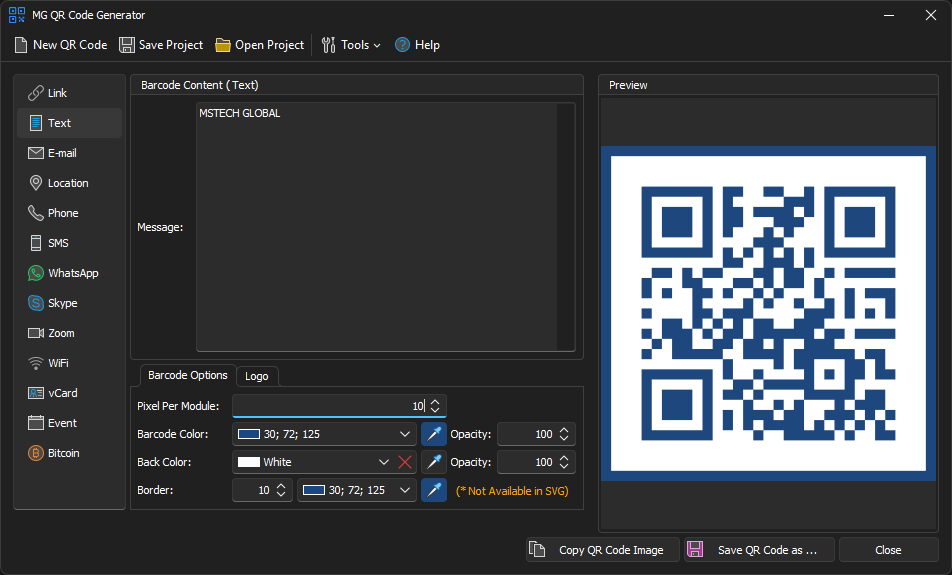Select the Text barcode type
This screenshot has height=575, width=952.
click(69, 123)
